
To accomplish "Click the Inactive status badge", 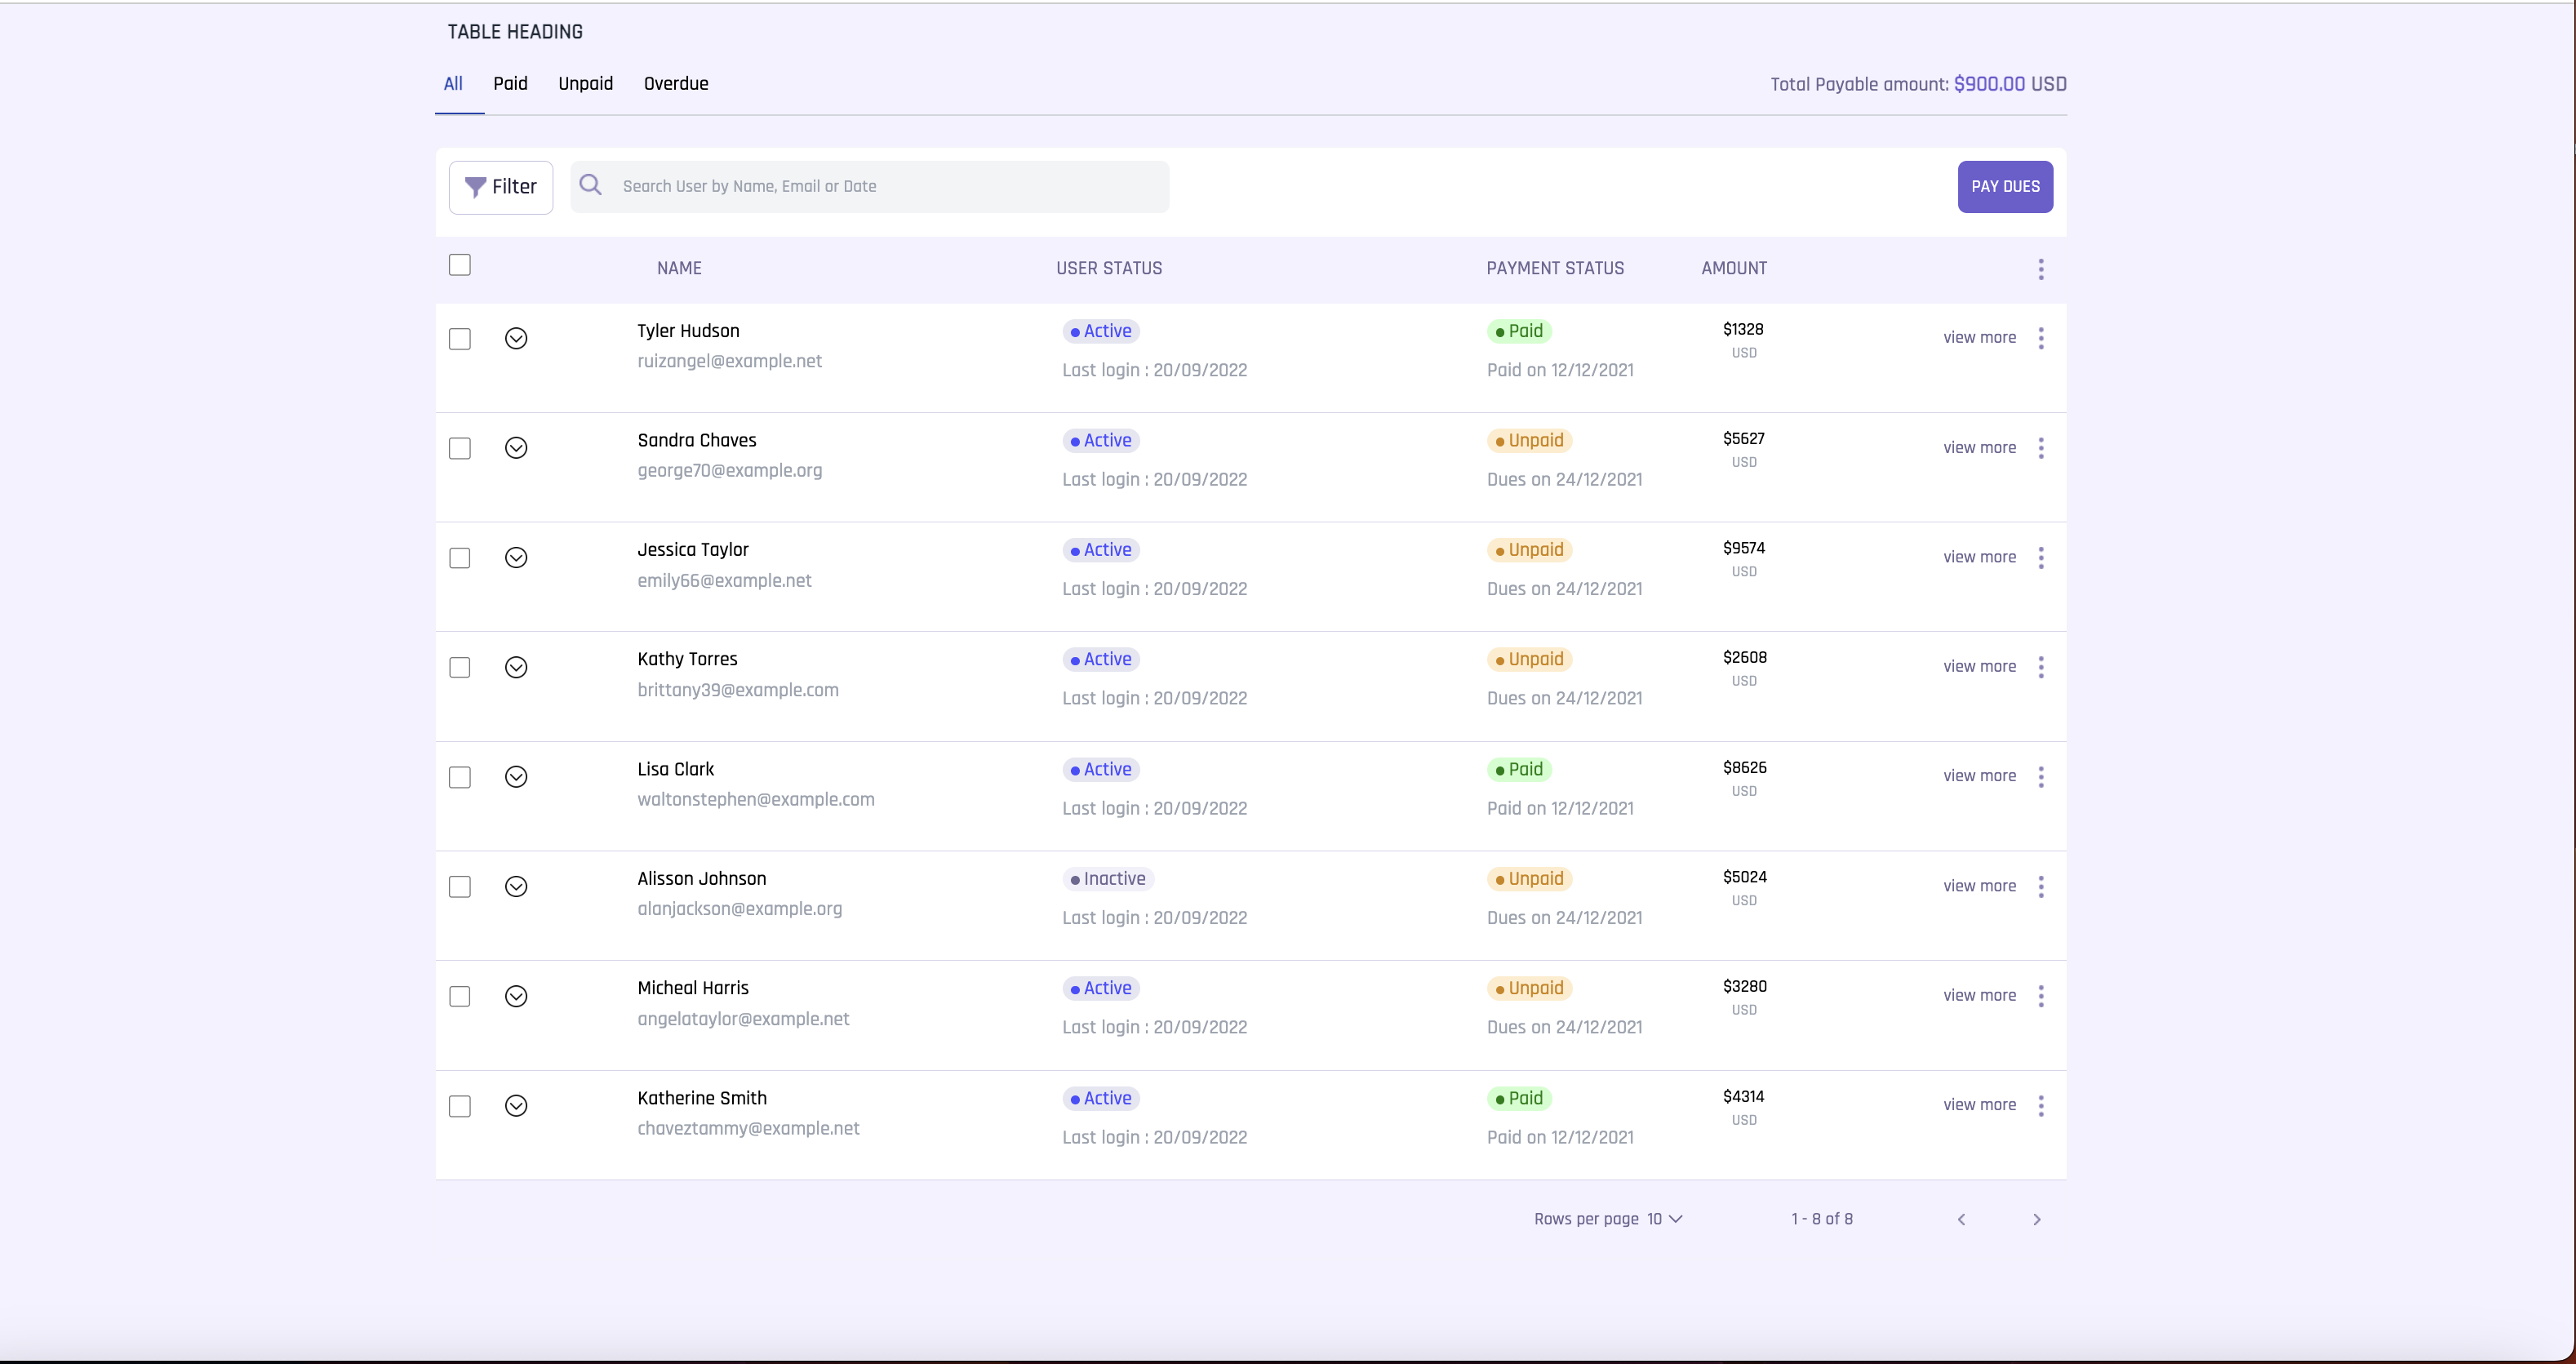I will click(x=1108, y=879).
